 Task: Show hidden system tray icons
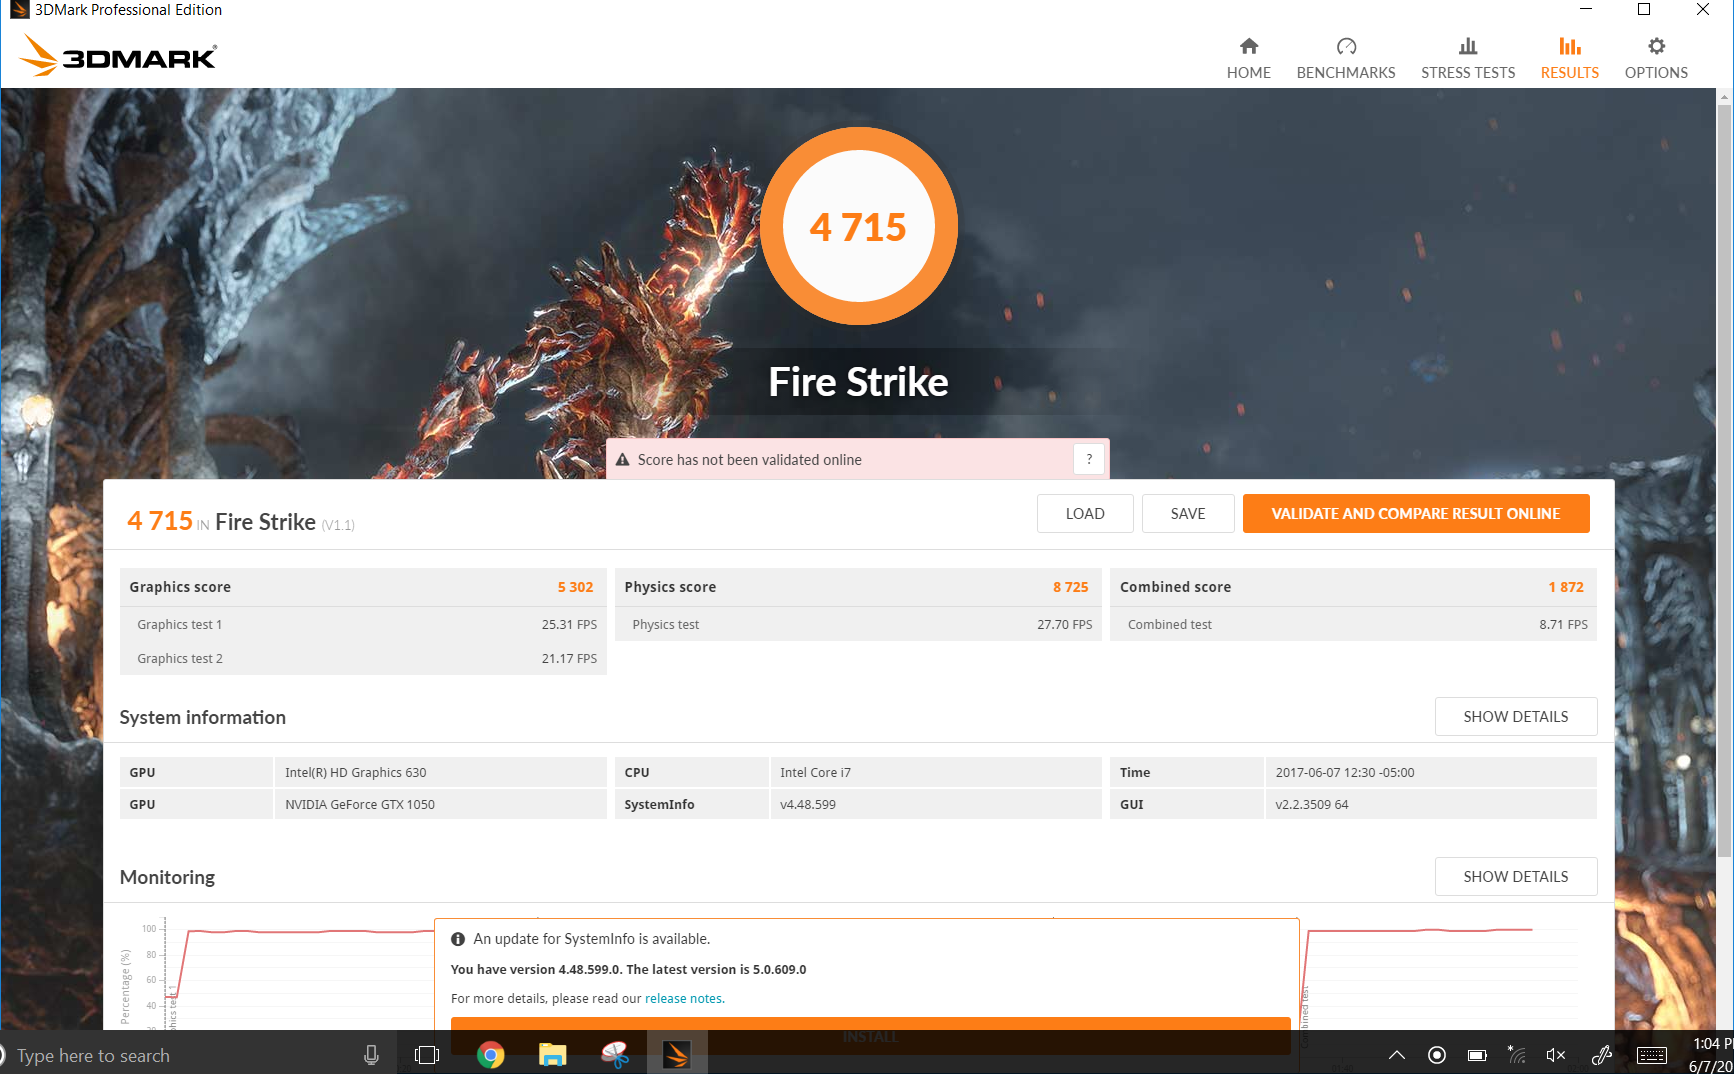pos(1397,1055)
